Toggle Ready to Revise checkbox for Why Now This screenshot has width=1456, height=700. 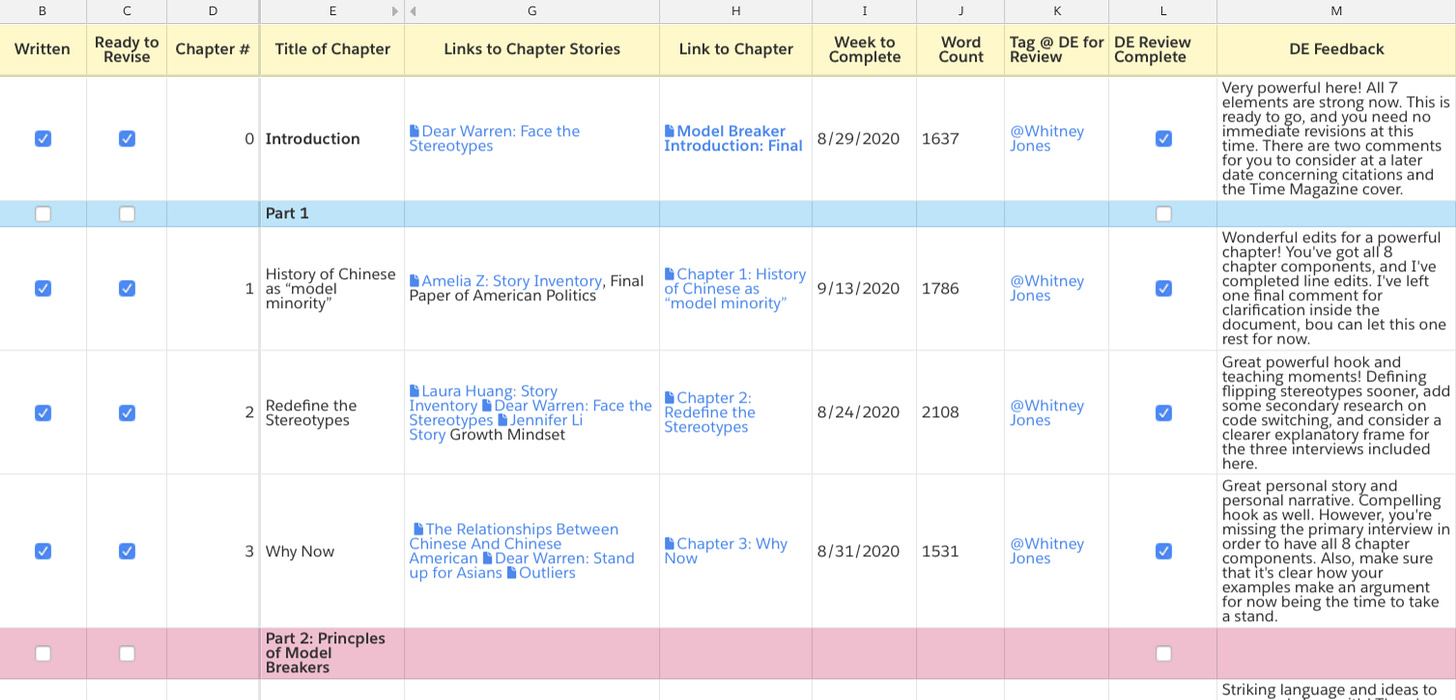(x=127, y=551)
